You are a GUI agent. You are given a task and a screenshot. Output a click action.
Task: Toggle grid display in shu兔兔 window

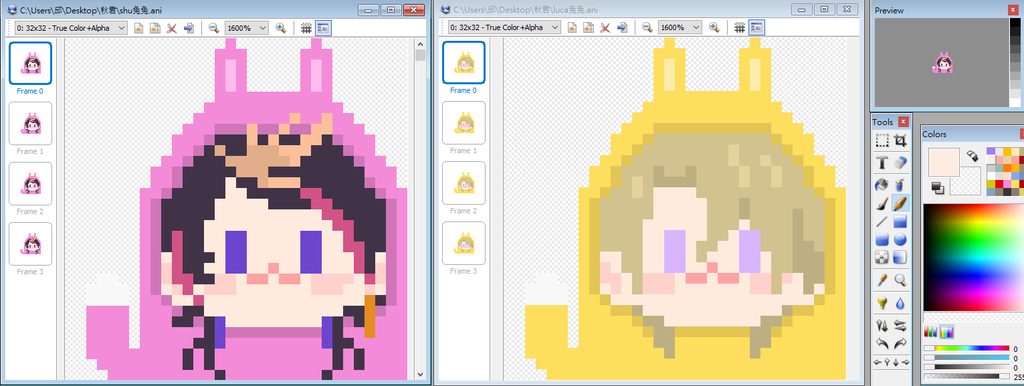click(x=306, y=27)
